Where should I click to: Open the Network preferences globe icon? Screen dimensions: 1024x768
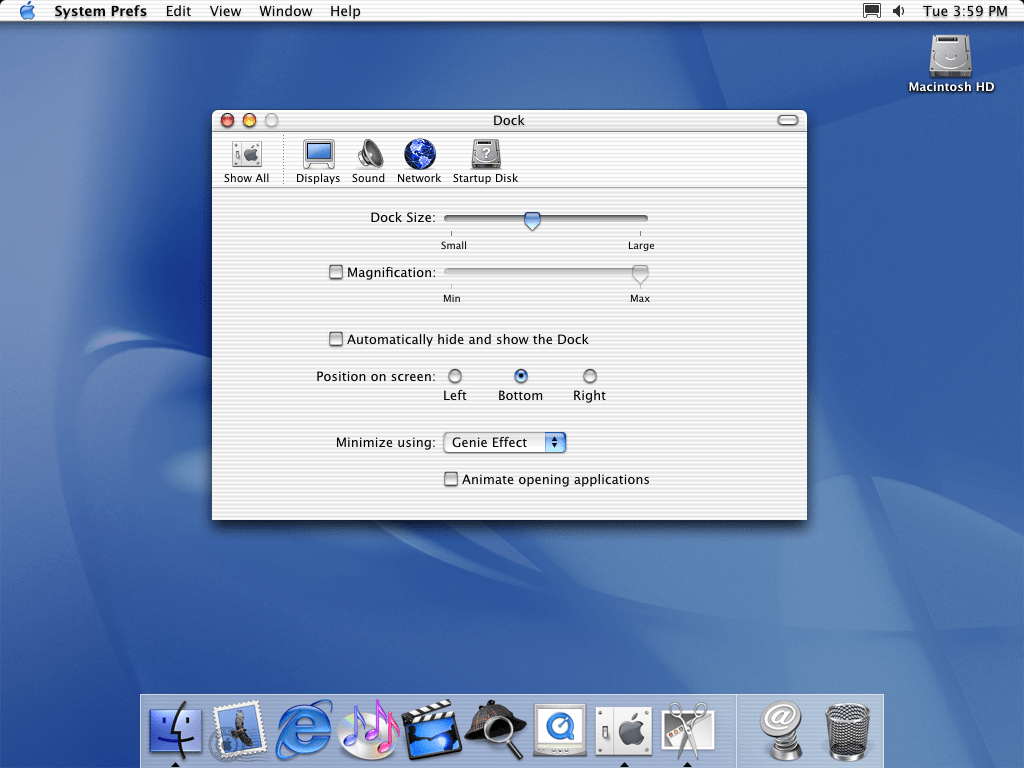pyautogui.click(x=419, y=156)
